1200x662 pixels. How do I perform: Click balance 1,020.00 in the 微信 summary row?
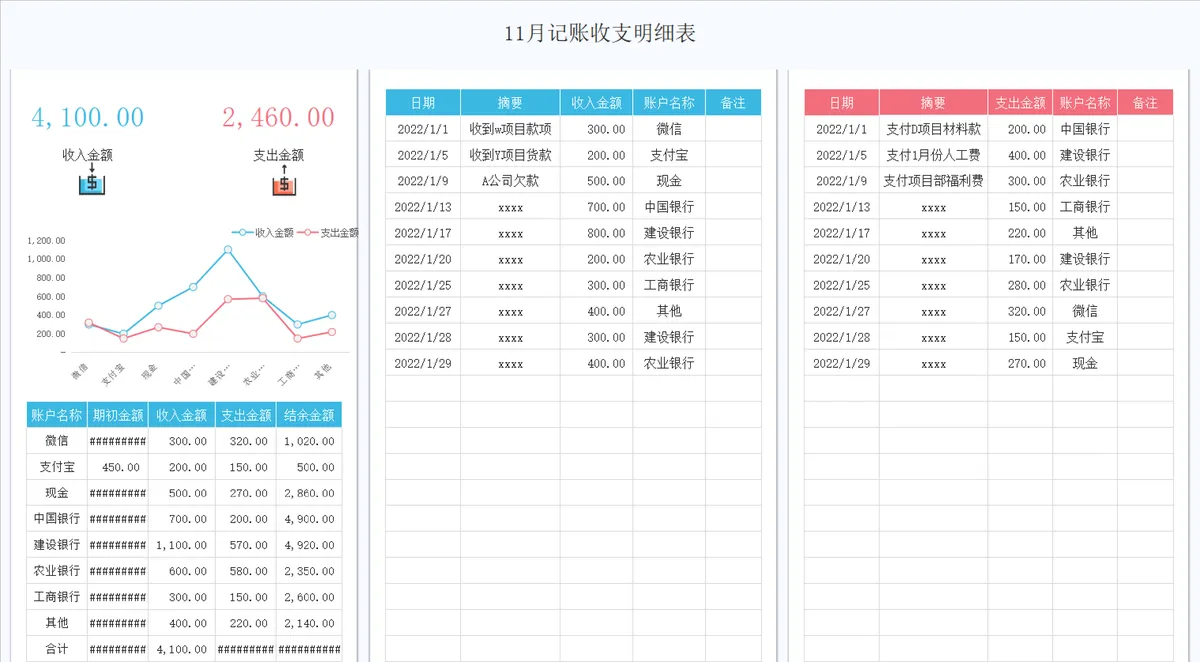[x=309, y=441]
